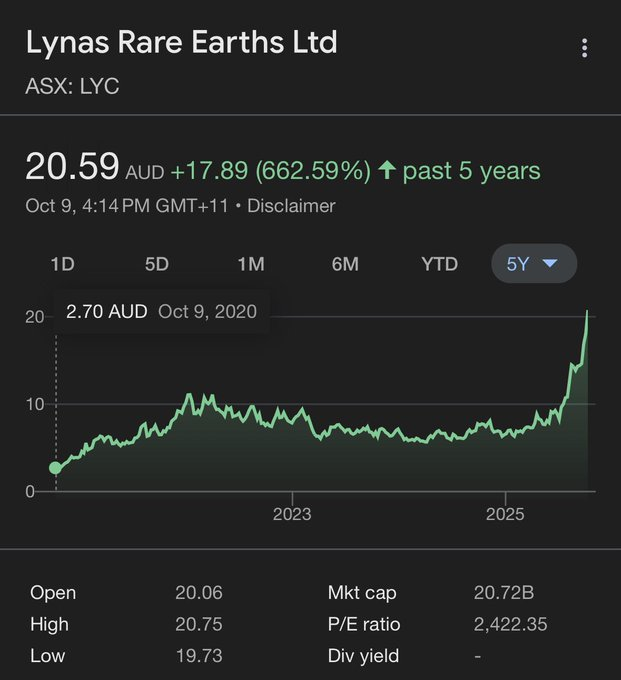Click the P/E ratio value 2,422.35
621x680 pixels.
(510, 624)
